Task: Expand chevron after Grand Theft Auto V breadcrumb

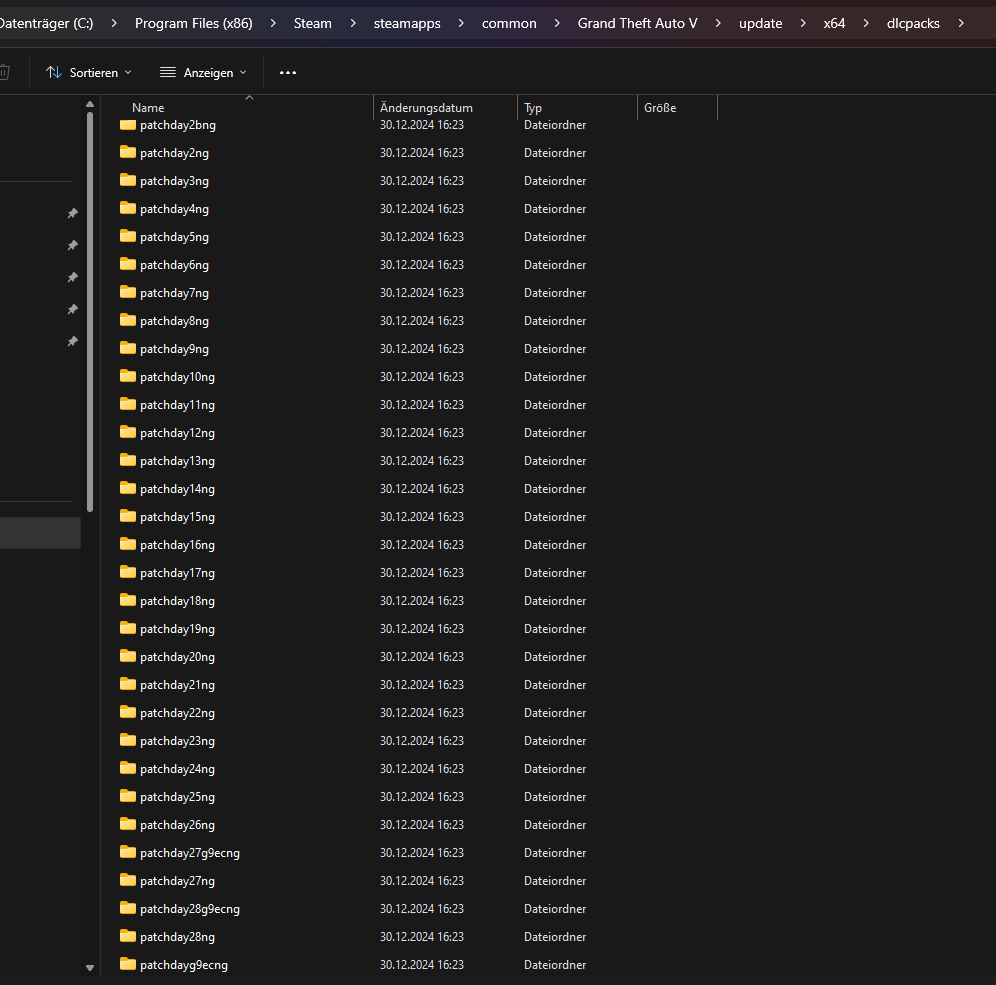Action: pos(718,23)
